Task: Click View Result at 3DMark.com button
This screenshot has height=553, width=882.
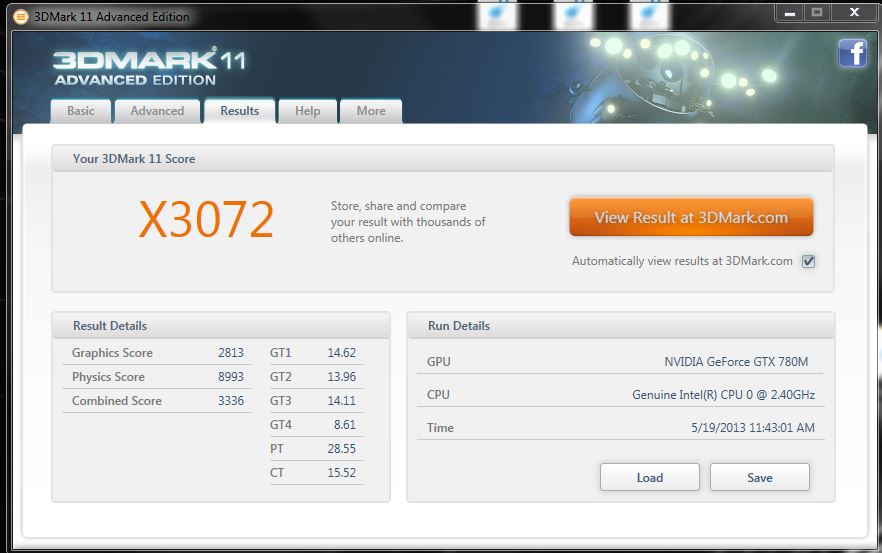Action: (x=691, y=217)
